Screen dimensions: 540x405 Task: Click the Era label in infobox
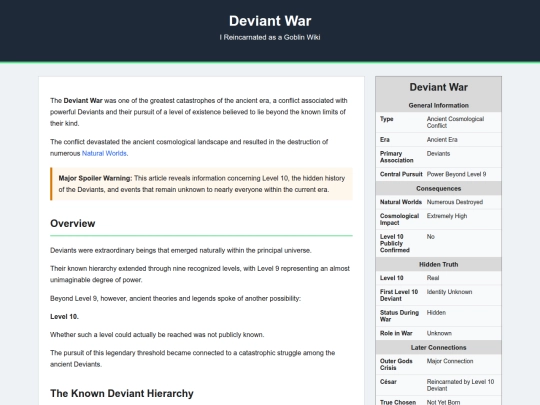(x=385, y=139)
